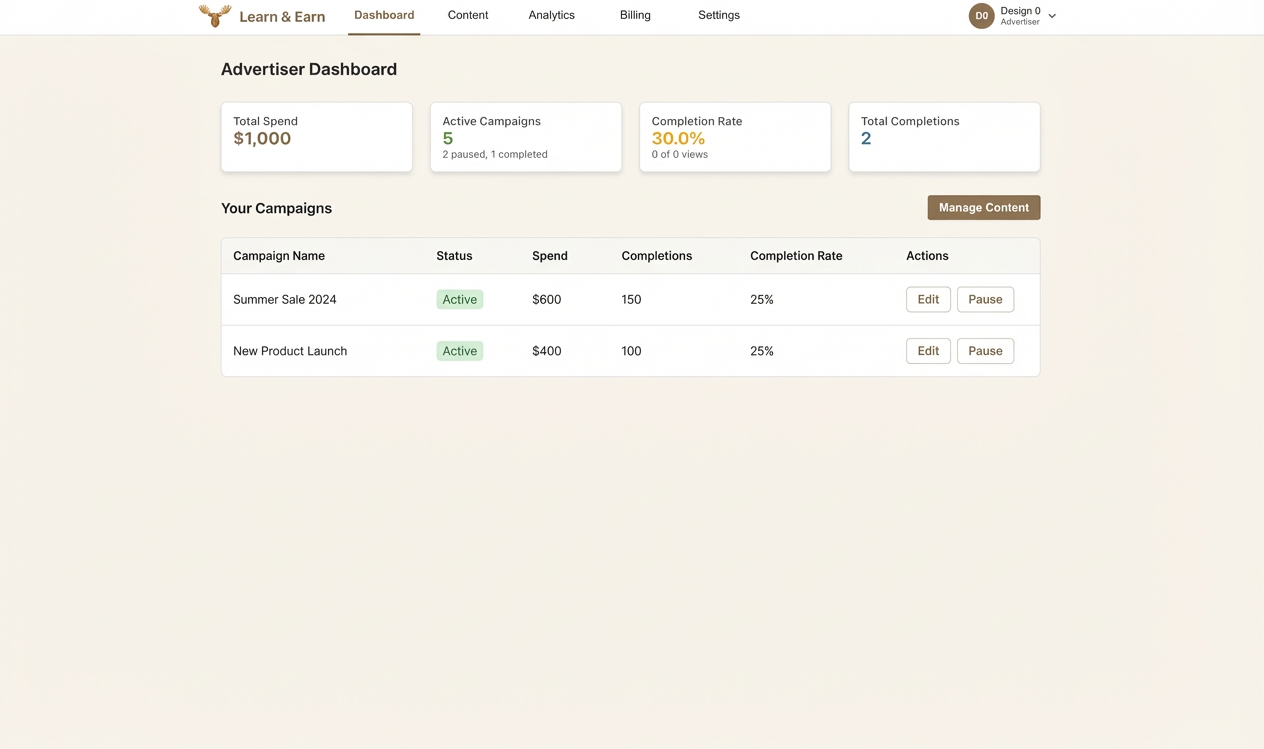Open the Total Completions card
This screenshot has width=1264, height=749.
coord(943,137)
